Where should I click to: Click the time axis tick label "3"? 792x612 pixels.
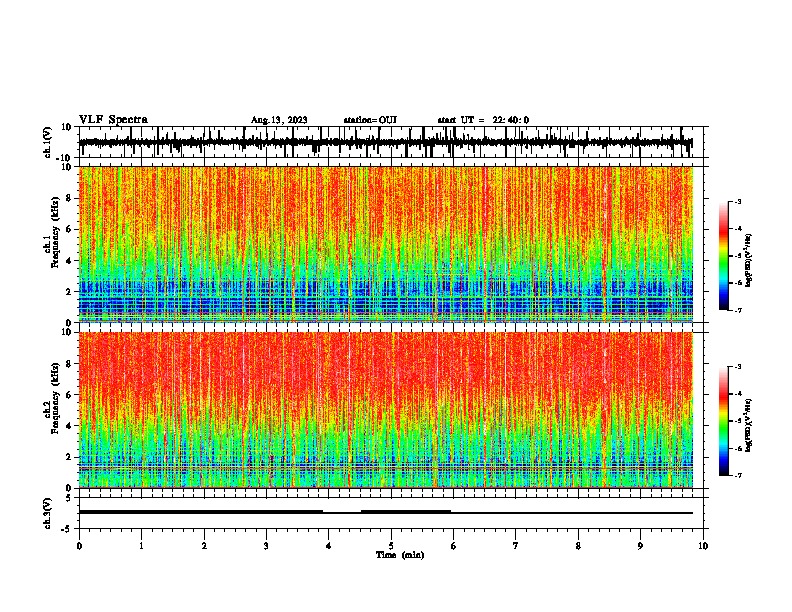click(266, 546)
